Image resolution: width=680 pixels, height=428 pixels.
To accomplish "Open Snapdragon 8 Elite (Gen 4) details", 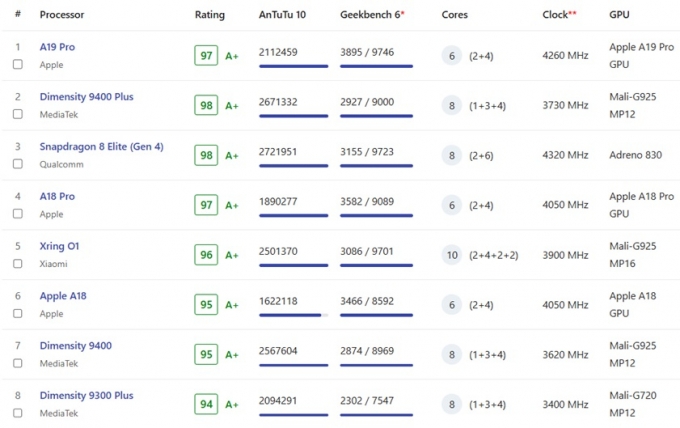I will [101, 147].
